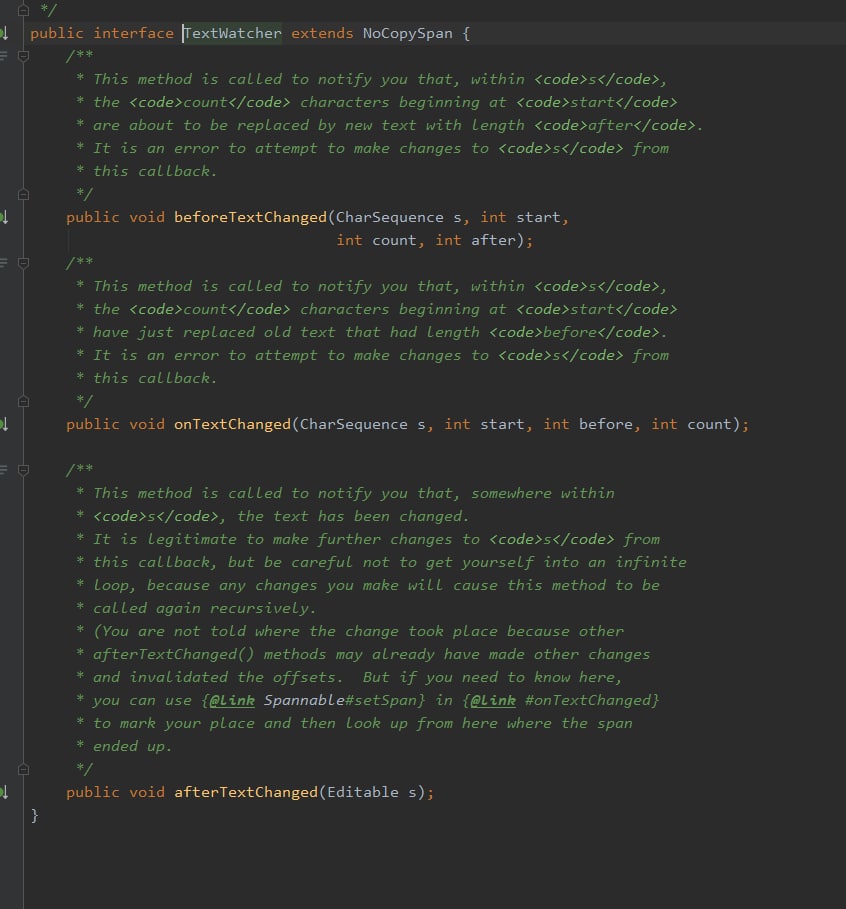Place the cursor on the TextWatcher interface name
The image size is (846, 909).
point(233,33)
